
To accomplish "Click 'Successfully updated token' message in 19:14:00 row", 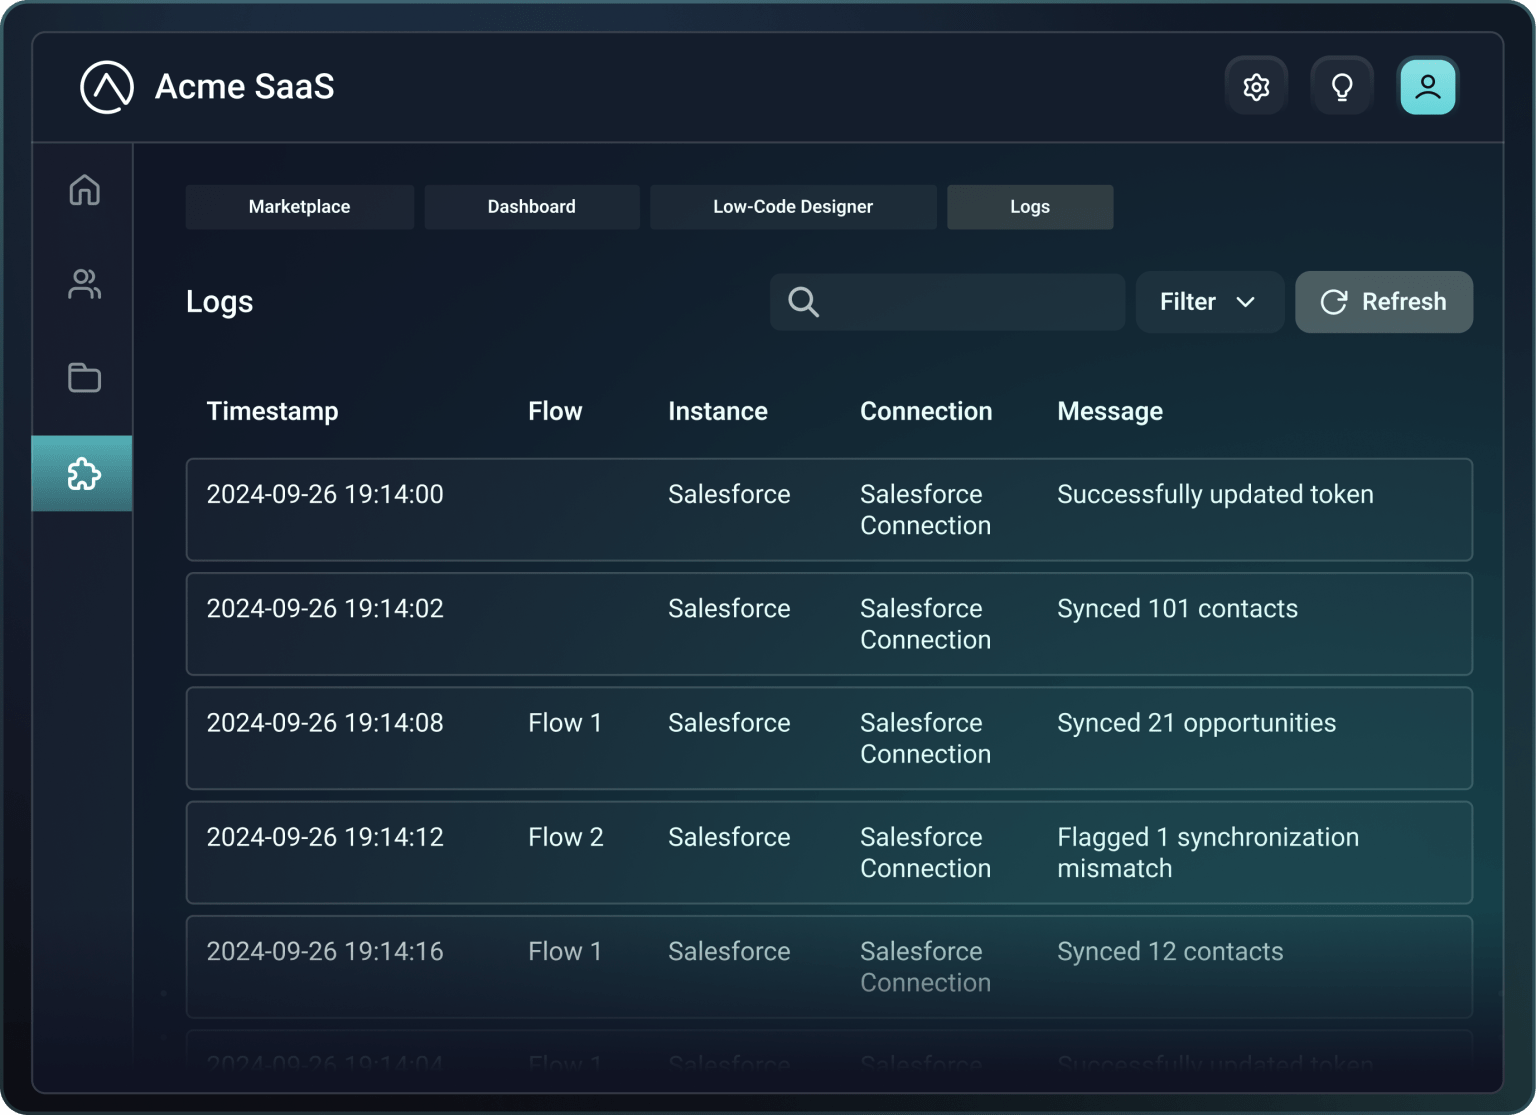I will [x=1215, y=494].
